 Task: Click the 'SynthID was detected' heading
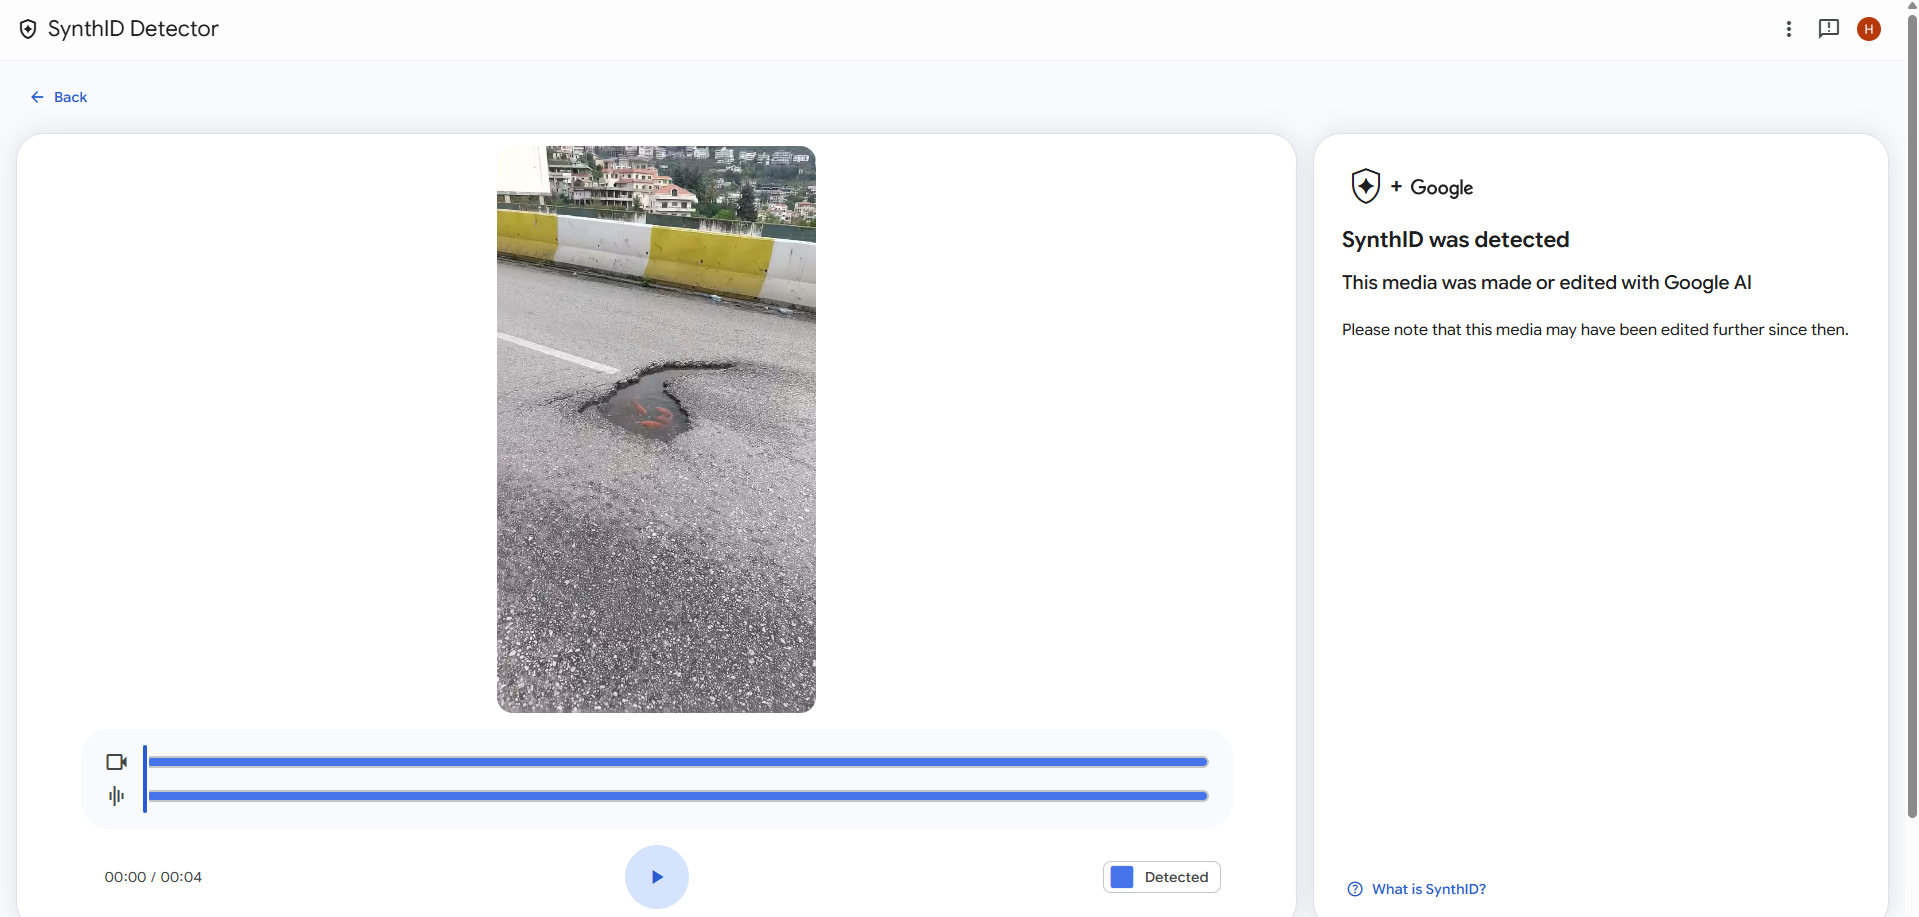(1456, 240)
